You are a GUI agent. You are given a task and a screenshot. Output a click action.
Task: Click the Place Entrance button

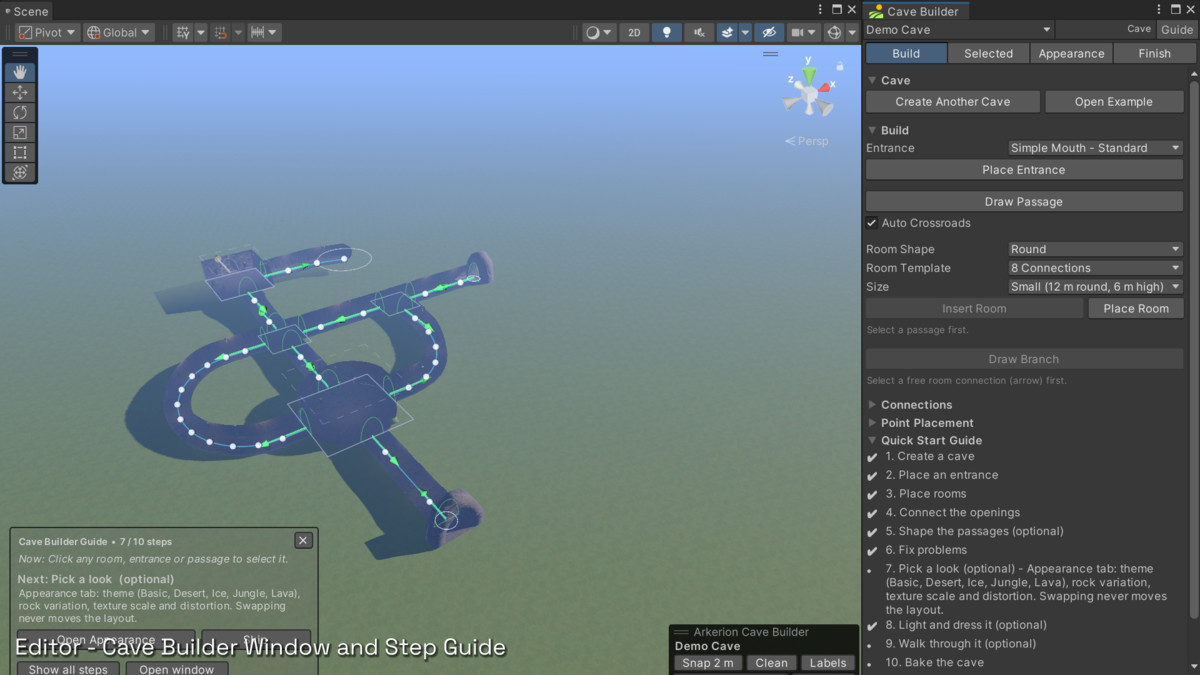click(1024, 170)
